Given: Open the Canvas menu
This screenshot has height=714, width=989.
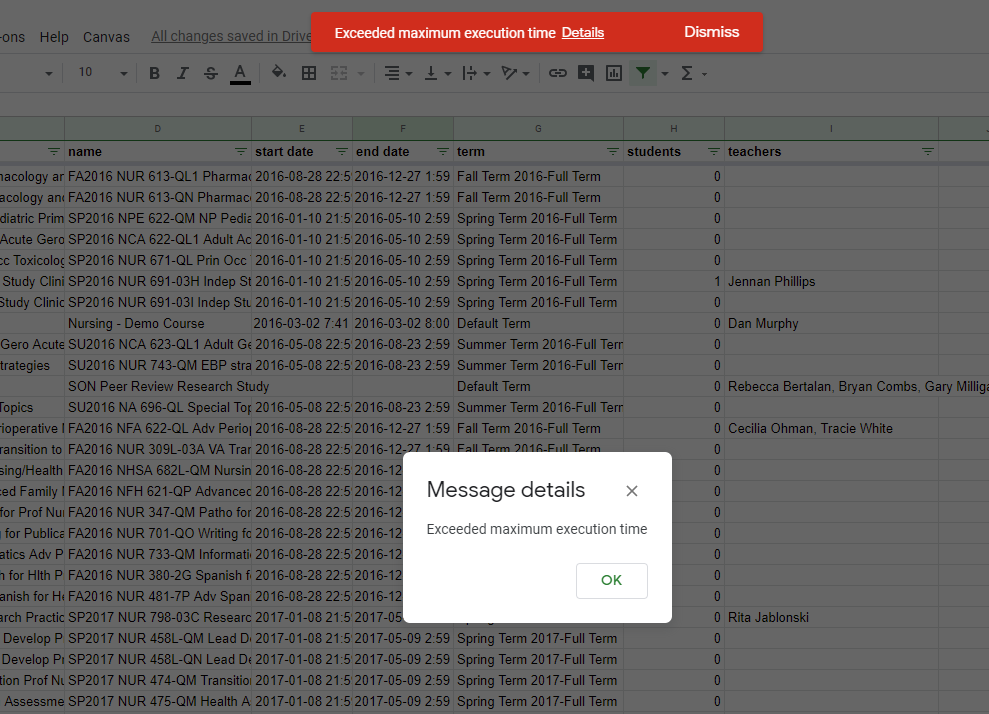Looking at the screenshot, I should pyautogui.click(x=106, y=37).
